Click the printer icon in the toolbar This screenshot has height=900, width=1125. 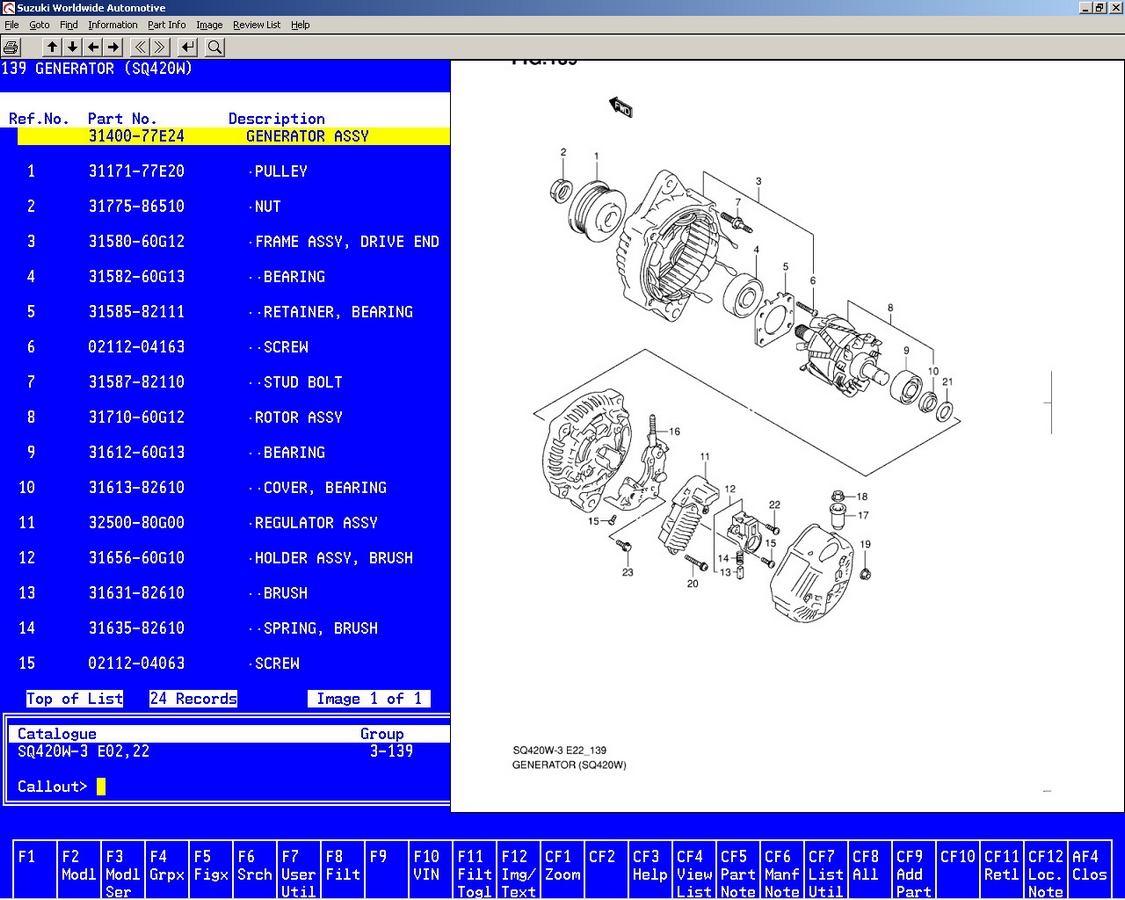tap(11, 47)
